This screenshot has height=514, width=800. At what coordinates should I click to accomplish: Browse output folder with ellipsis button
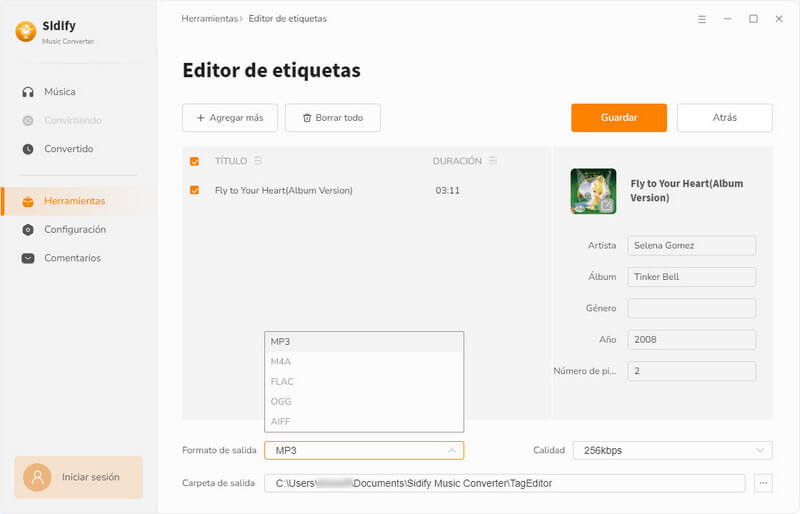(x=763, y=483)
